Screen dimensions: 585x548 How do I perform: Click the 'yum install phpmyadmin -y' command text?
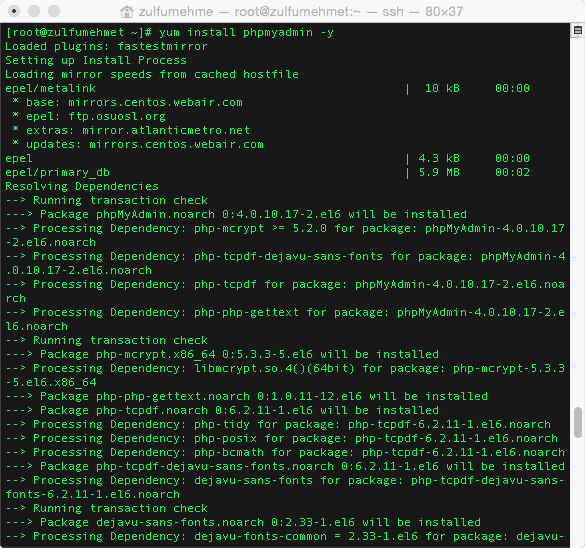tap(246, 32)
